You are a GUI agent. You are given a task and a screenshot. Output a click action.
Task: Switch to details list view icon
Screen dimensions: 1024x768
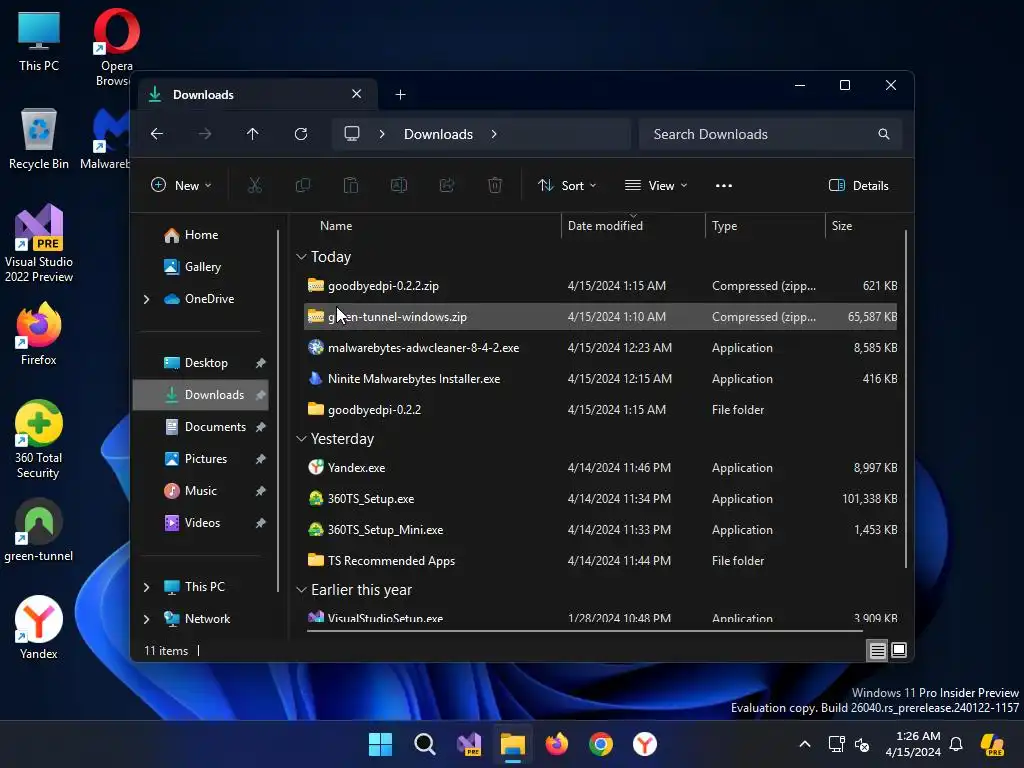tap(877, 650)
